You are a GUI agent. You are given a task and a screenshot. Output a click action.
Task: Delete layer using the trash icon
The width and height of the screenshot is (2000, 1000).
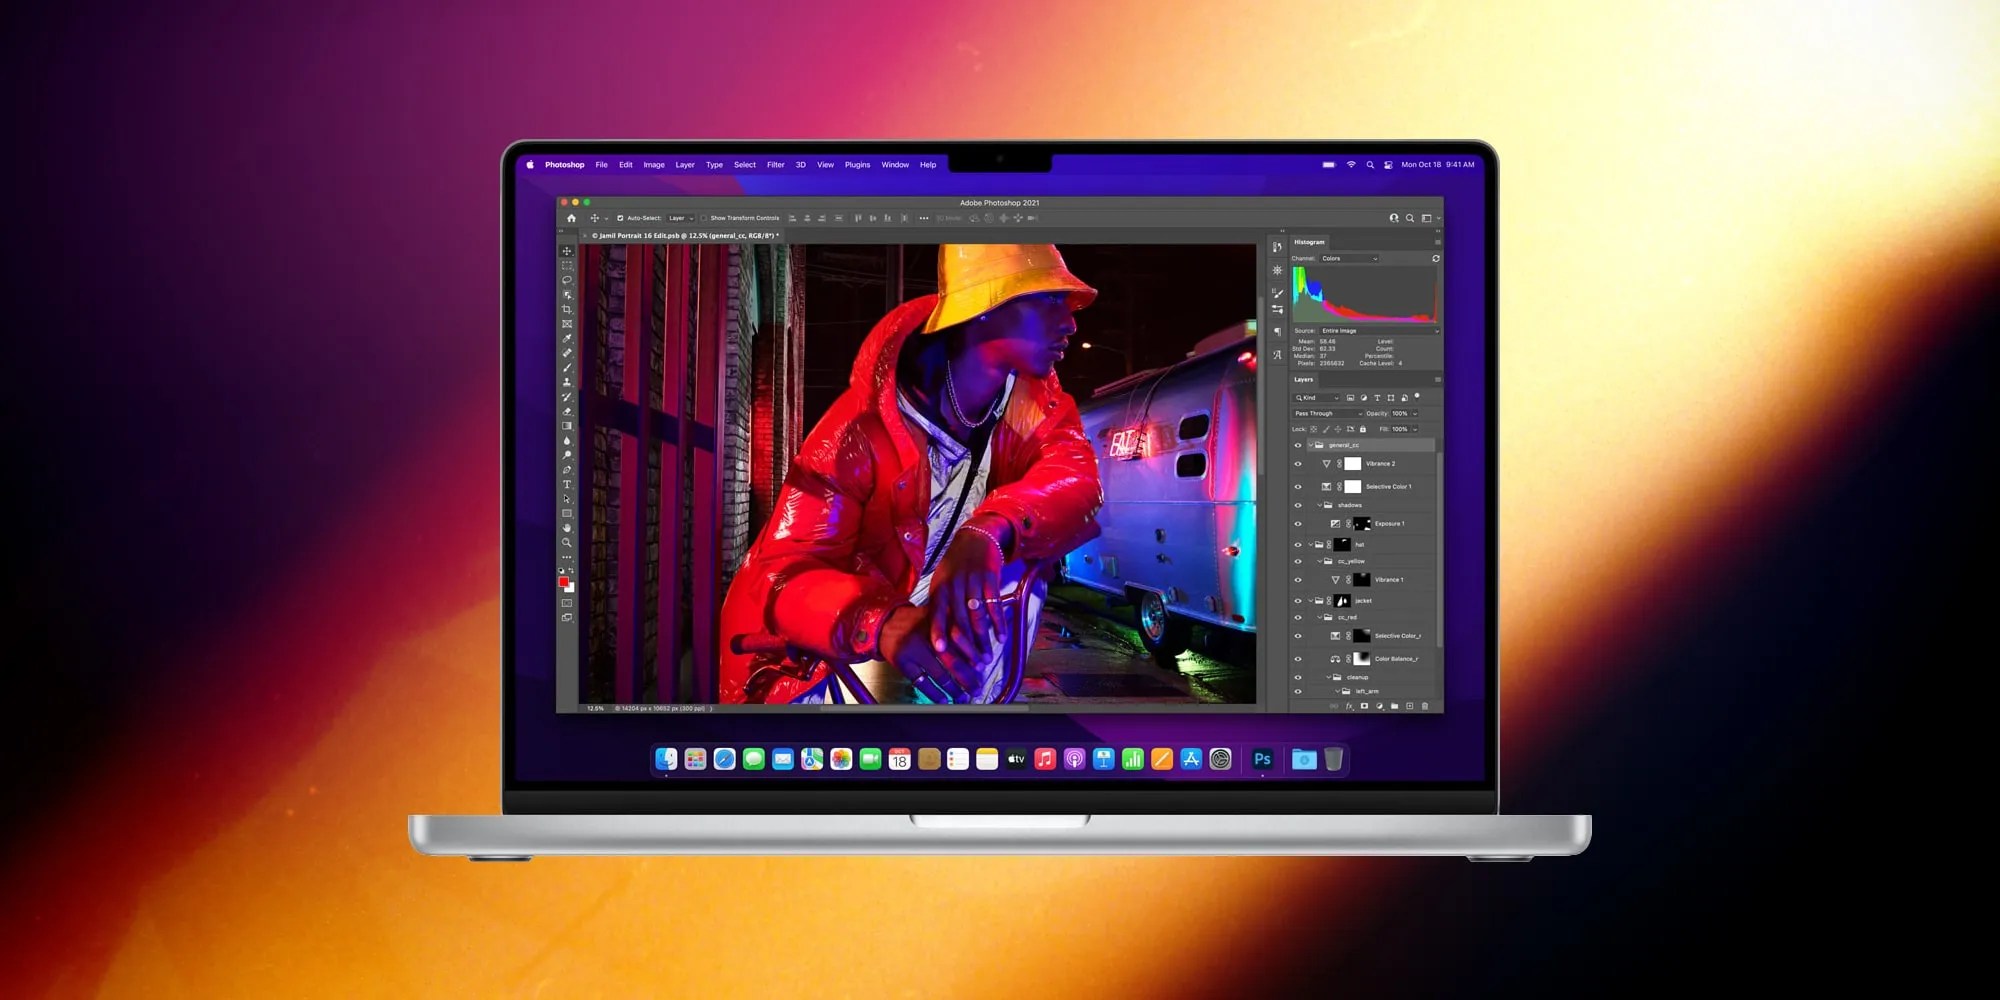[1425, 706]
